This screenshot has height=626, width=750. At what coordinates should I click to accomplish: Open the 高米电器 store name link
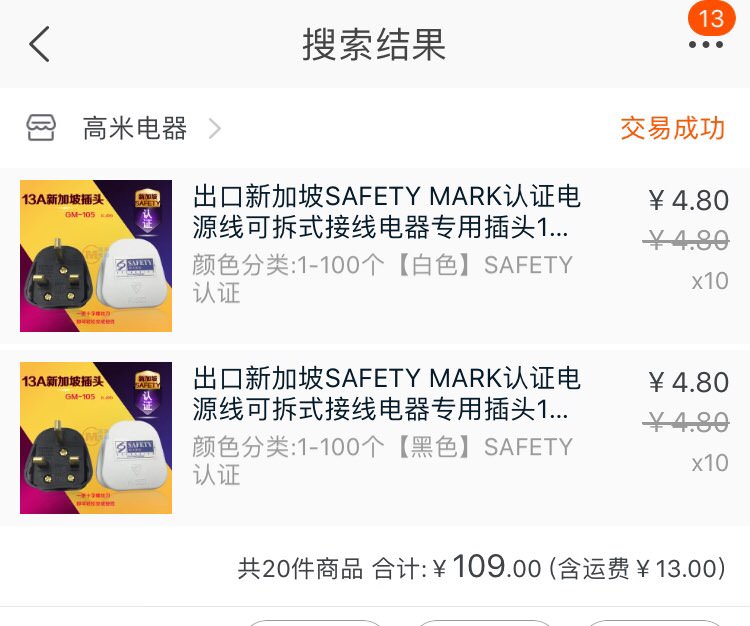coord(135,128)
